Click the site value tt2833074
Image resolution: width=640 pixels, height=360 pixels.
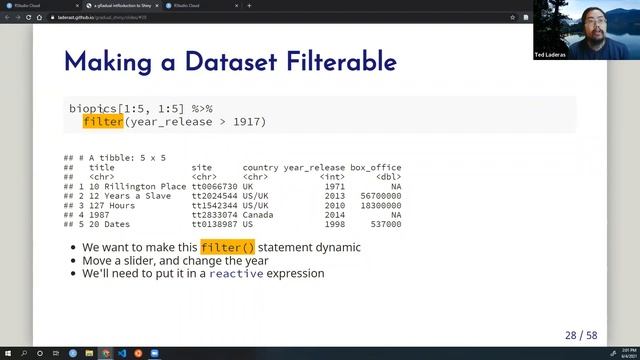(214, 215)
